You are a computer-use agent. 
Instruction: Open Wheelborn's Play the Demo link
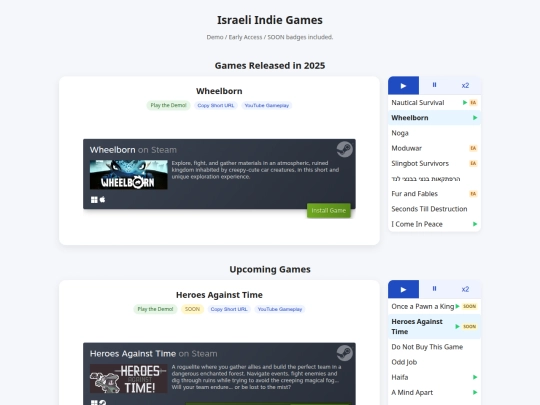click(168, 105)
